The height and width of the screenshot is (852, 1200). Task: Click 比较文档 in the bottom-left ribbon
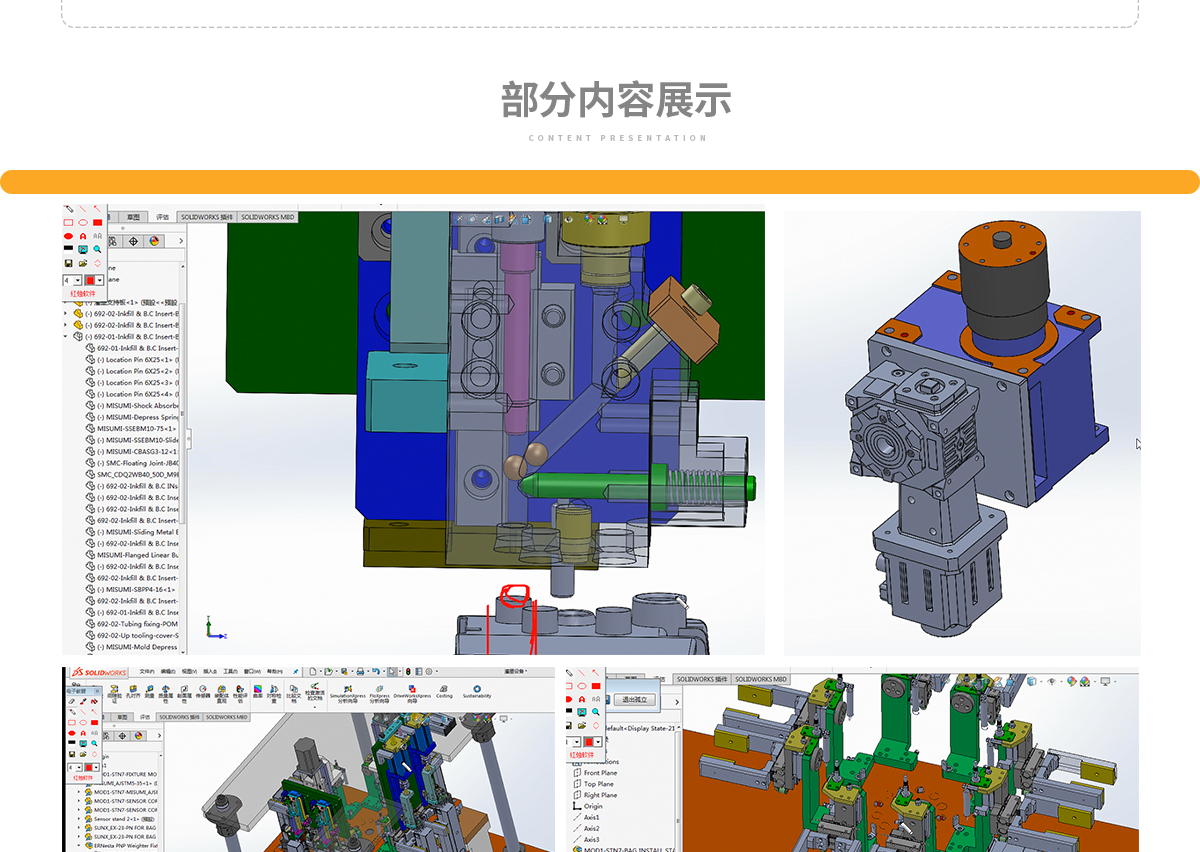pos(293,693)
